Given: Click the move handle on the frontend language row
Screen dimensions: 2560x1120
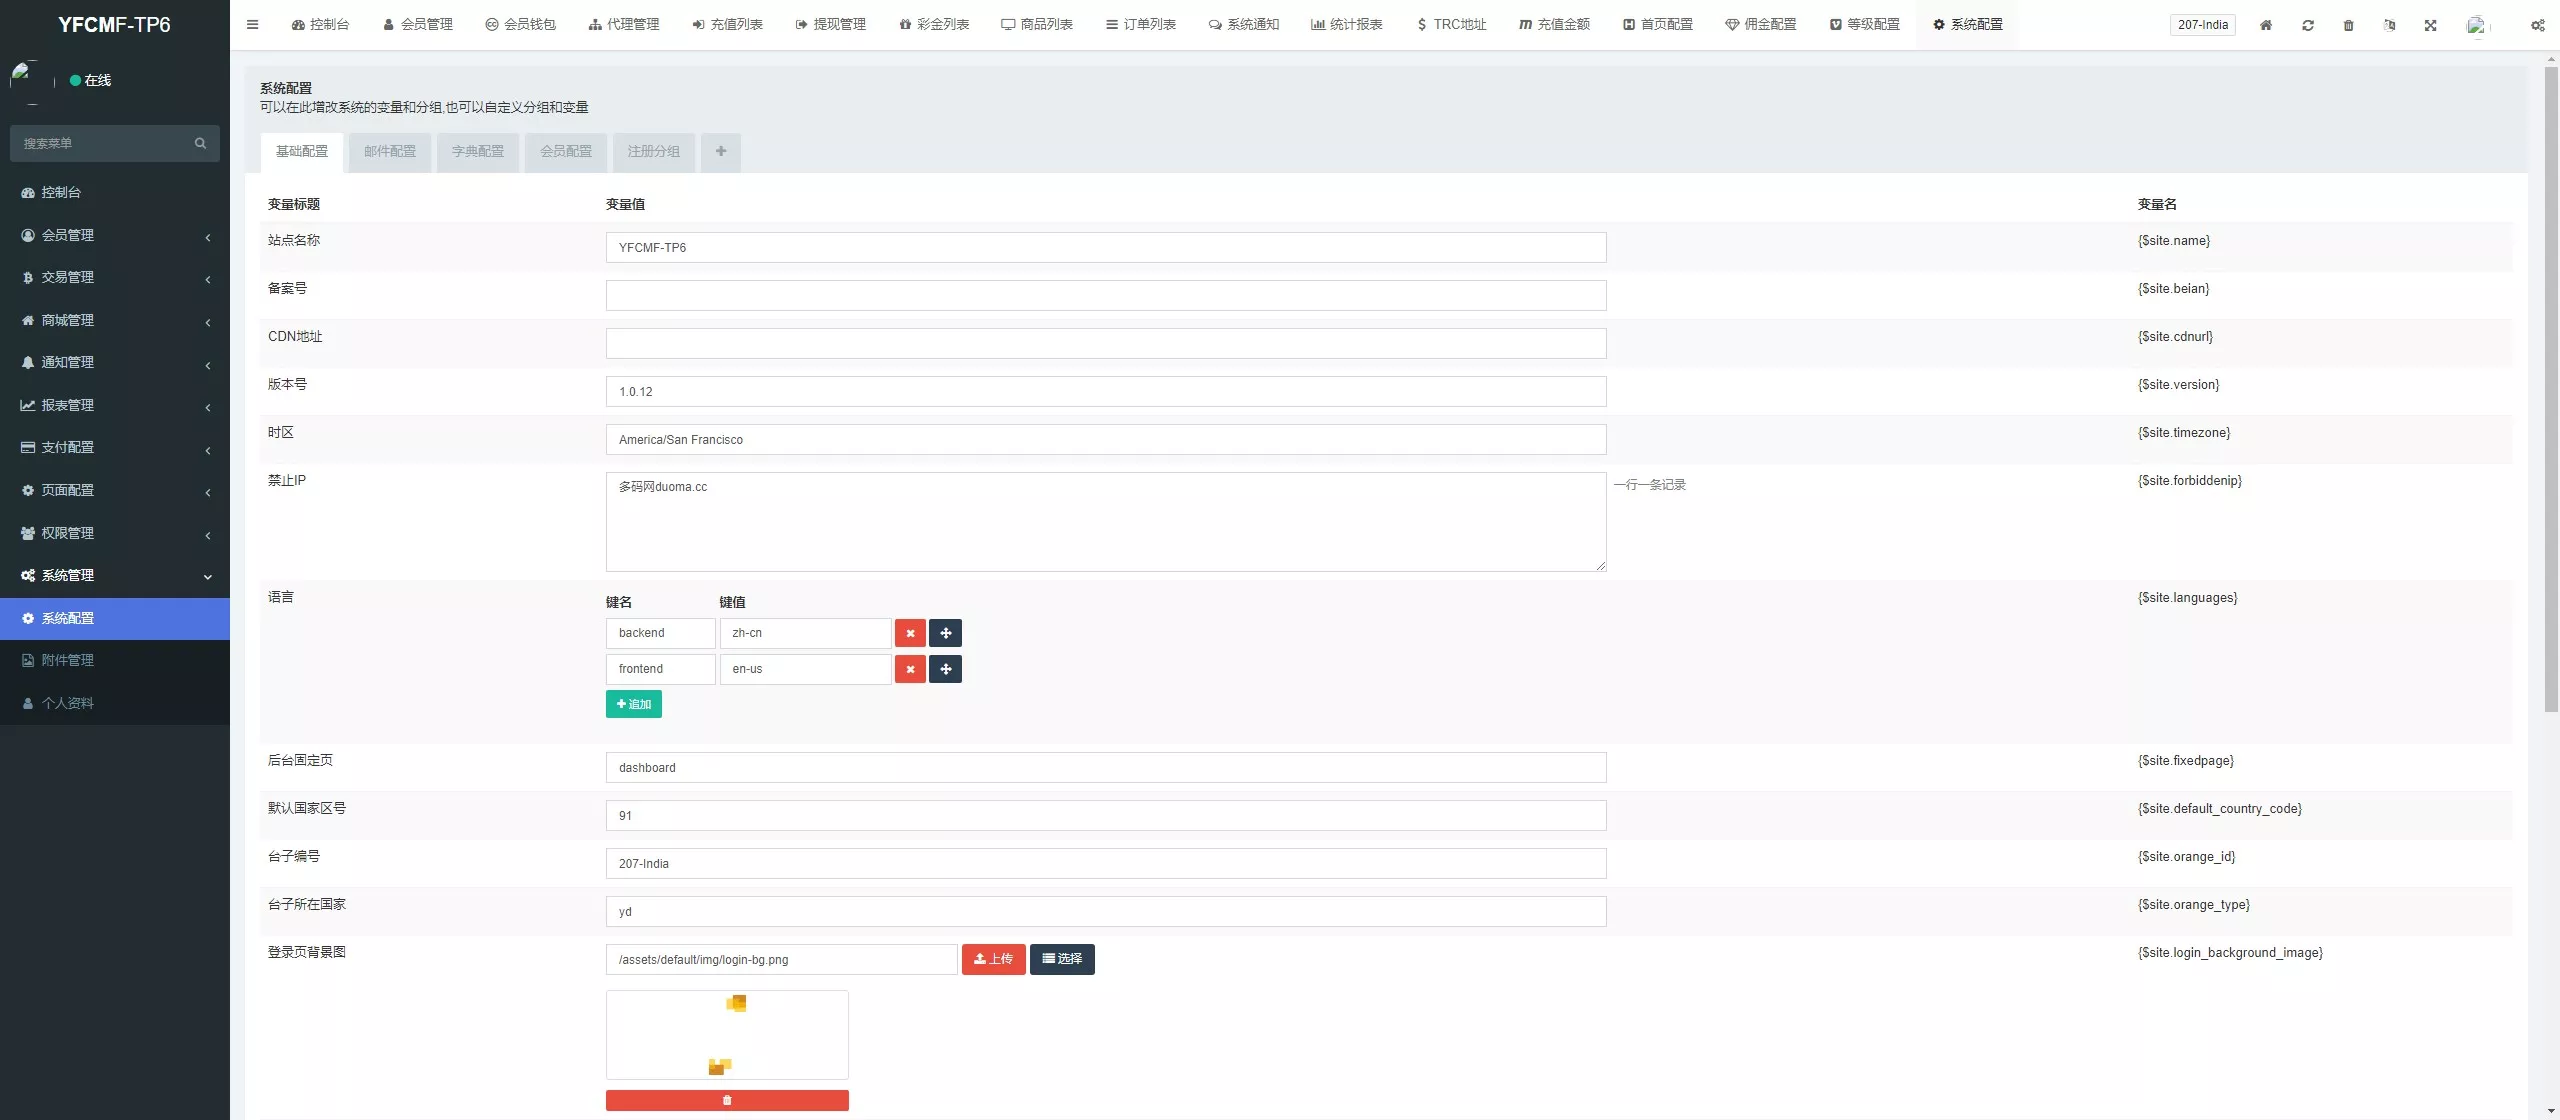Looking at the screenshot, I should (945, 669).
